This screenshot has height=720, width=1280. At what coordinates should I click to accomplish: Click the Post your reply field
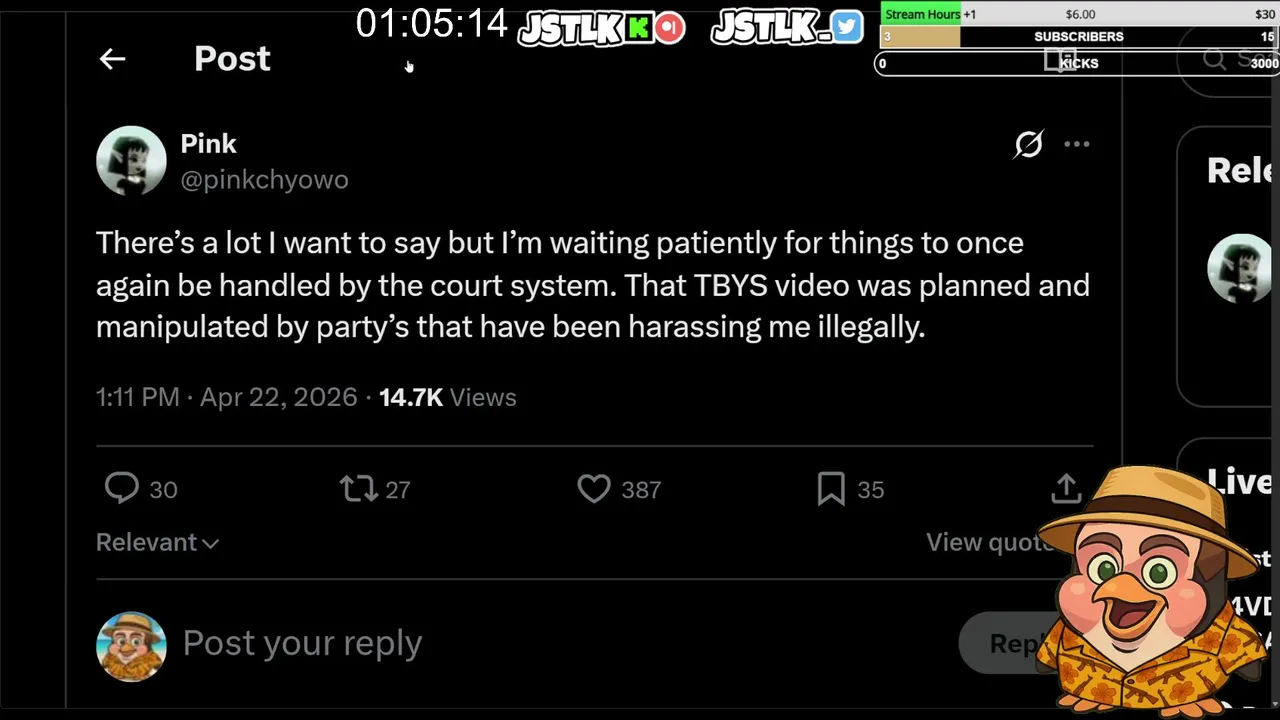302,643
